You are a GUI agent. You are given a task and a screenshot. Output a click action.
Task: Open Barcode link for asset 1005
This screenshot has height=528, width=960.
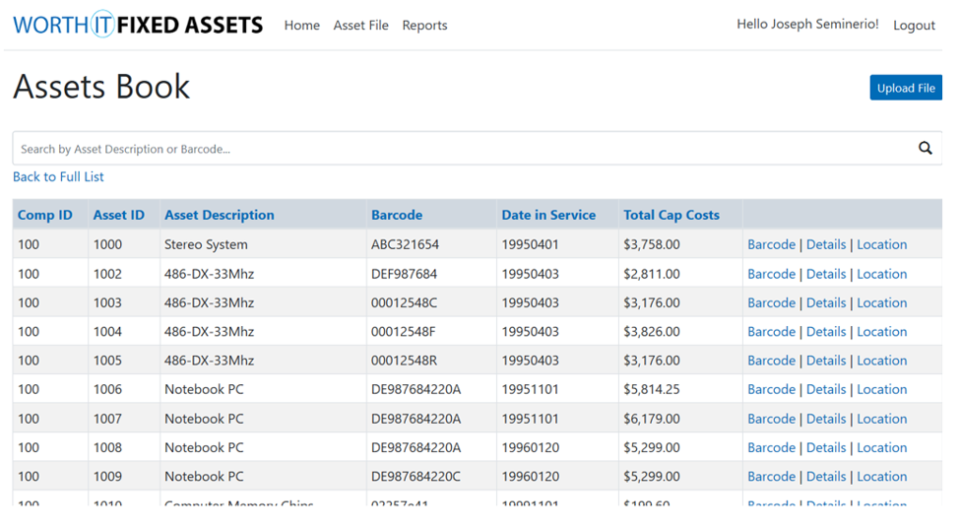(x=771, y=360)
